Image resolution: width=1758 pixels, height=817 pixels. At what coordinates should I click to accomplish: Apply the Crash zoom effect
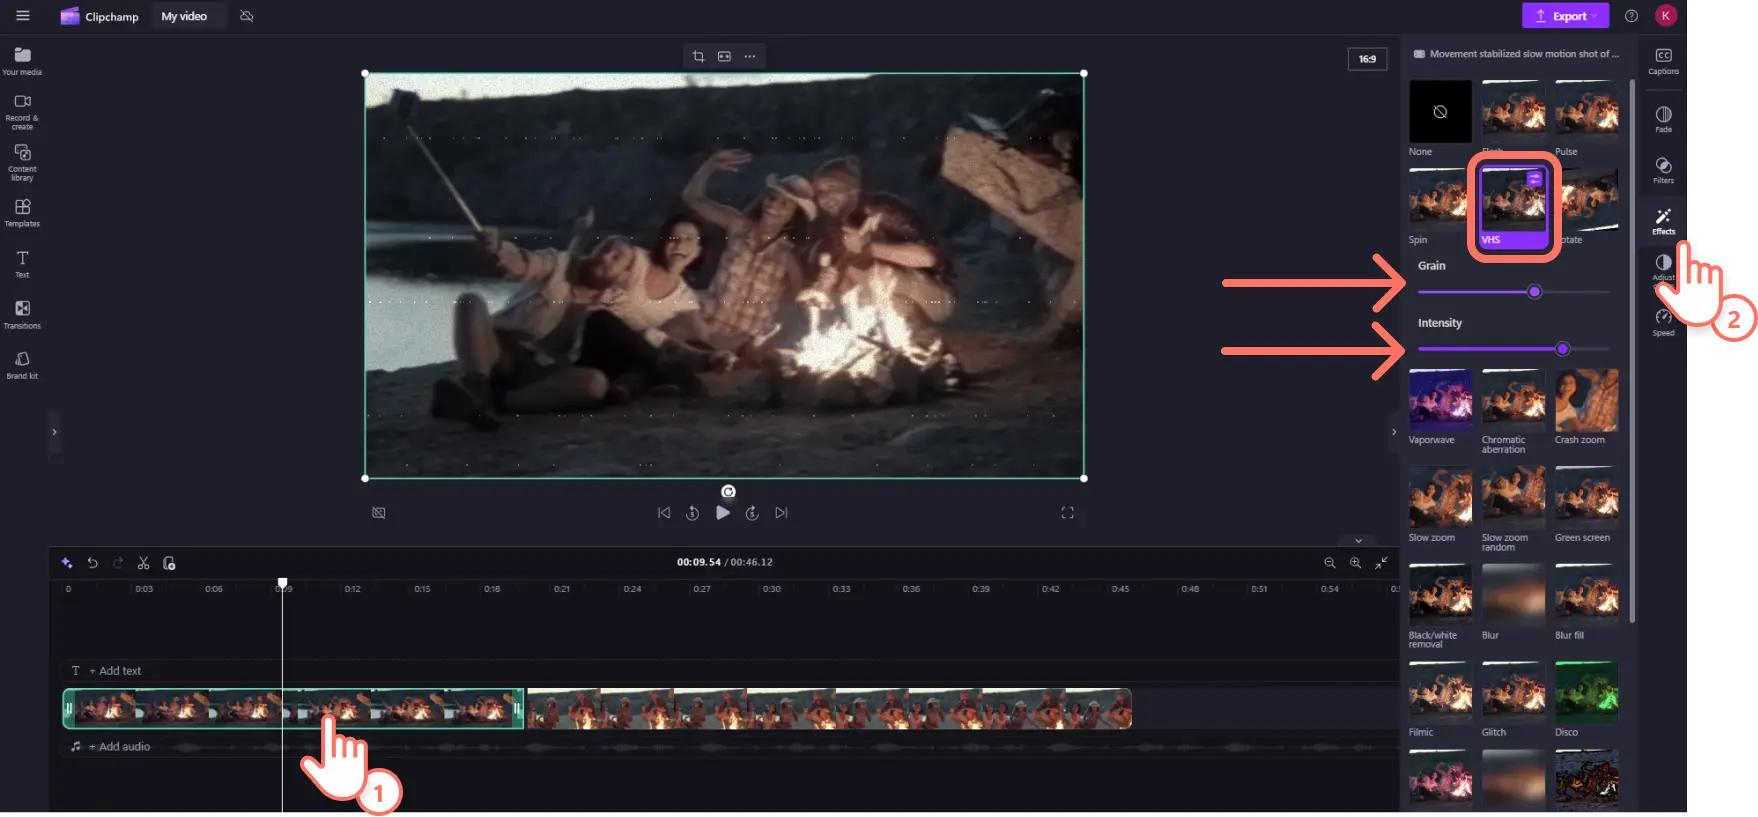click(1586, 401)
